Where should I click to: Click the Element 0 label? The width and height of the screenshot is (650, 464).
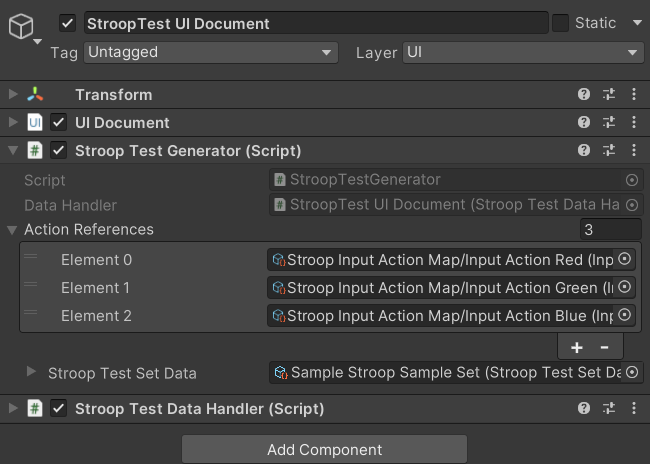96,260
